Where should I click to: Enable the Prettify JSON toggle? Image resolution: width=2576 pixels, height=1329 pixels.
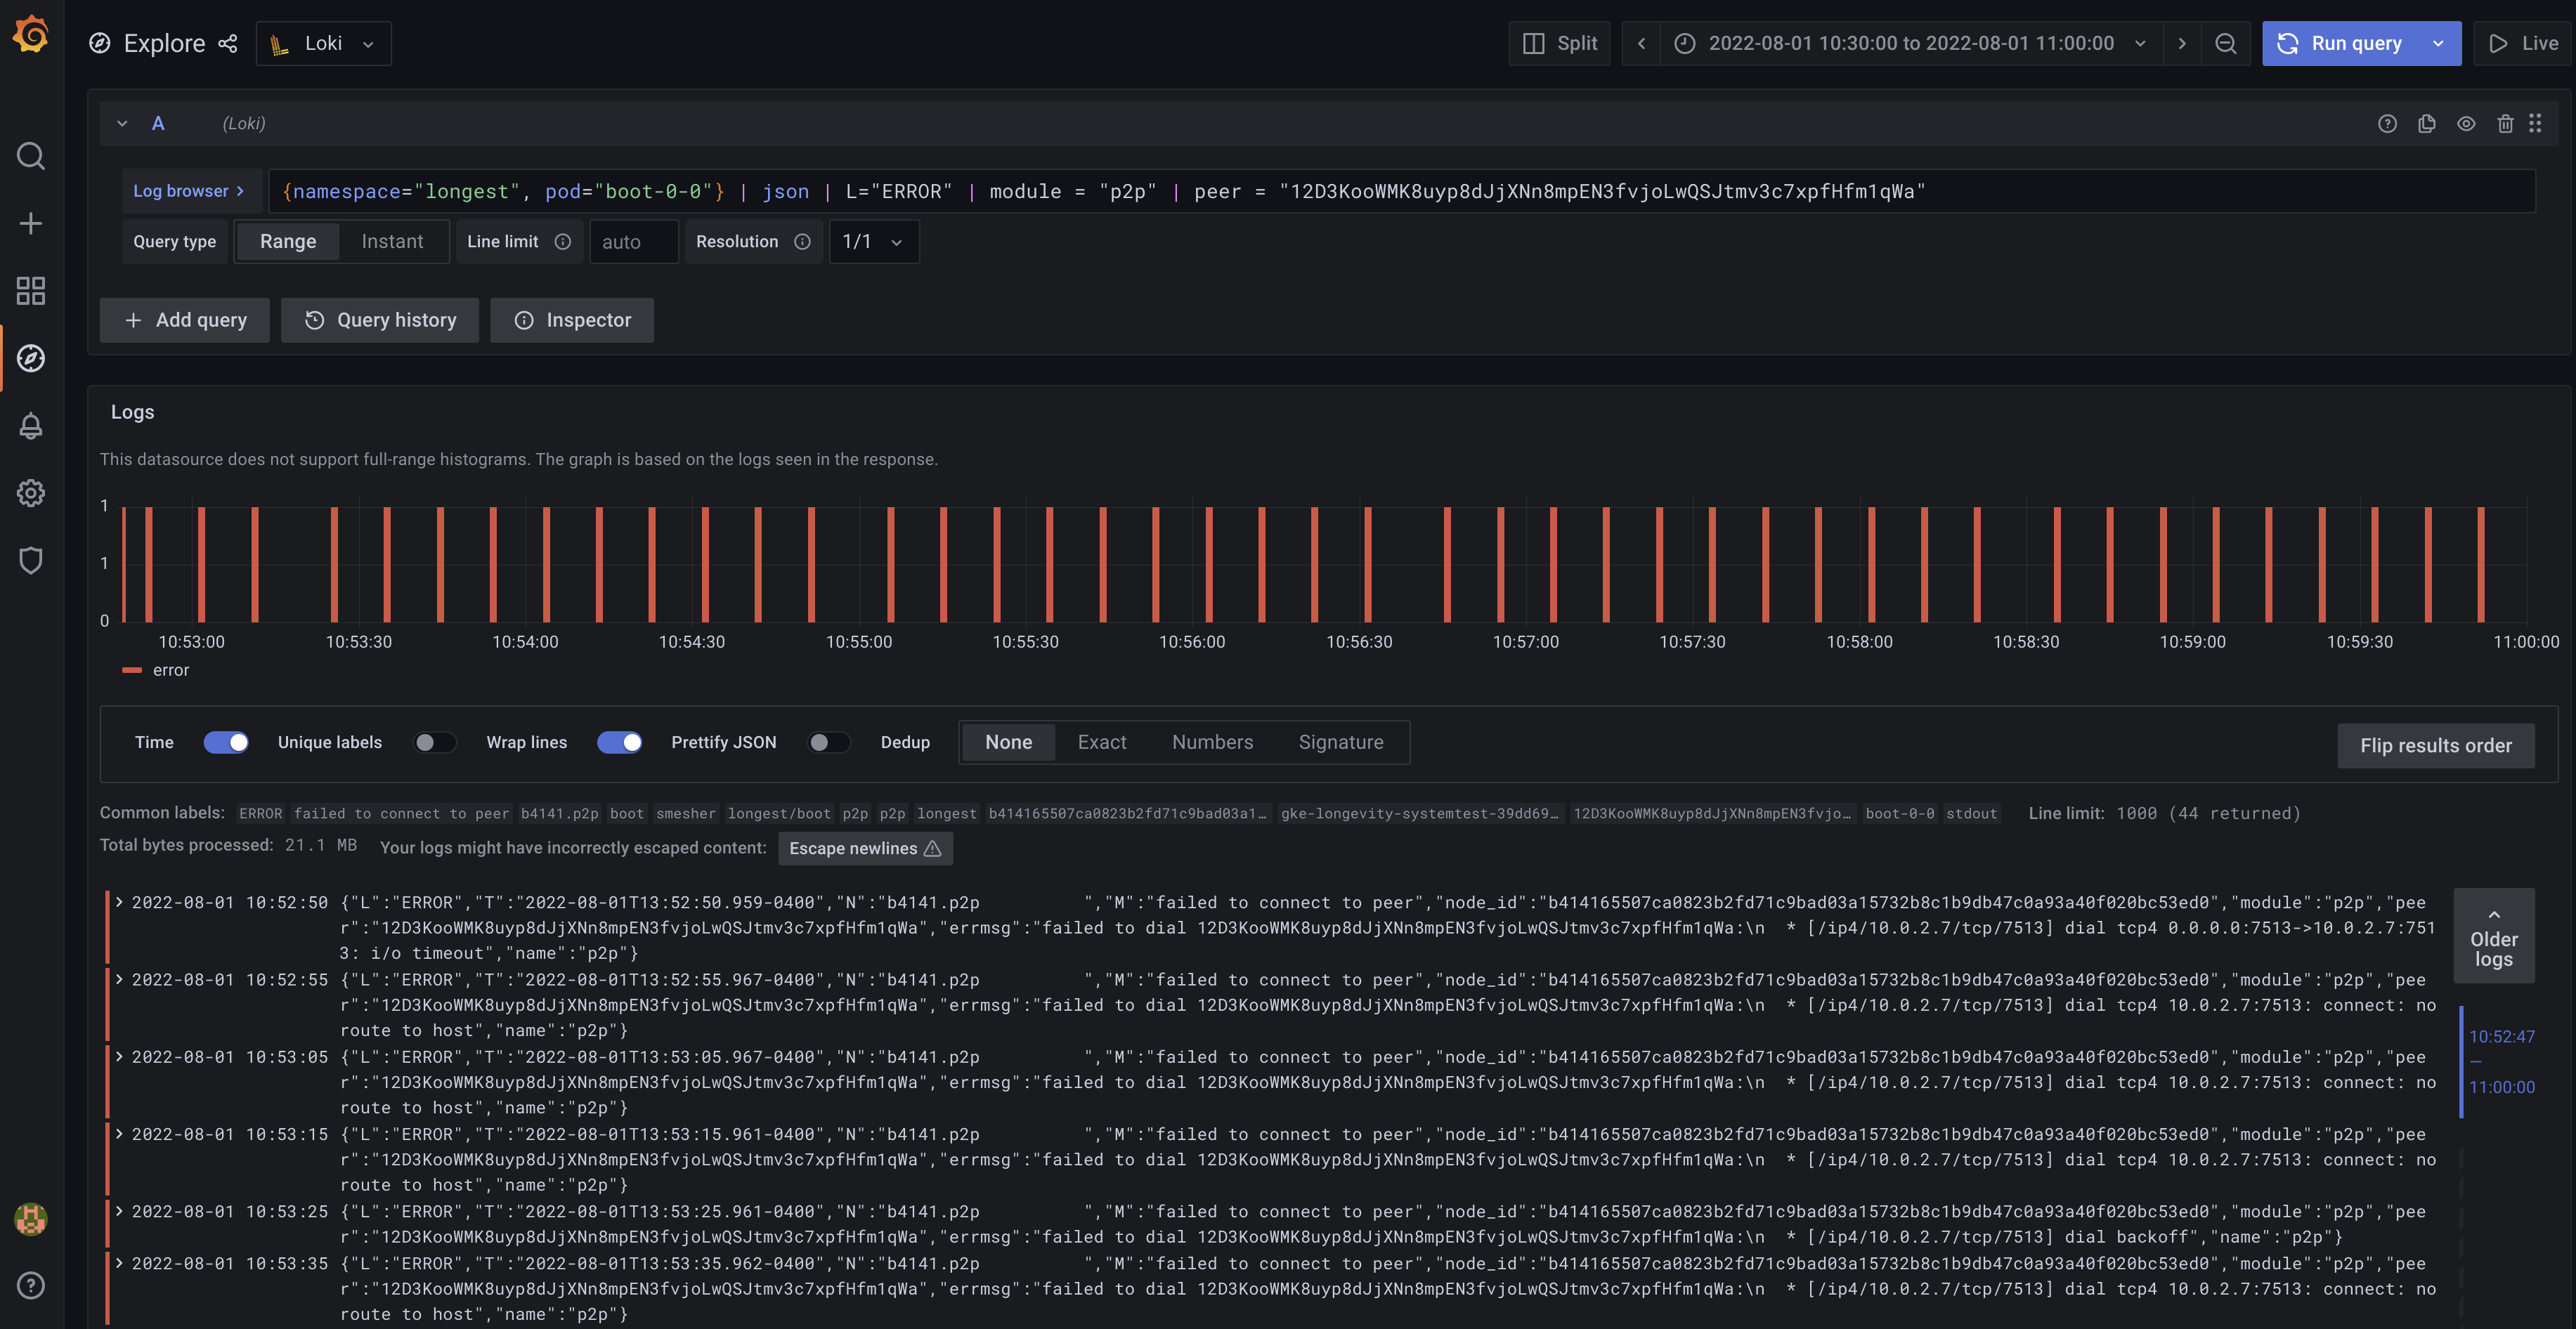coord(828,742)
